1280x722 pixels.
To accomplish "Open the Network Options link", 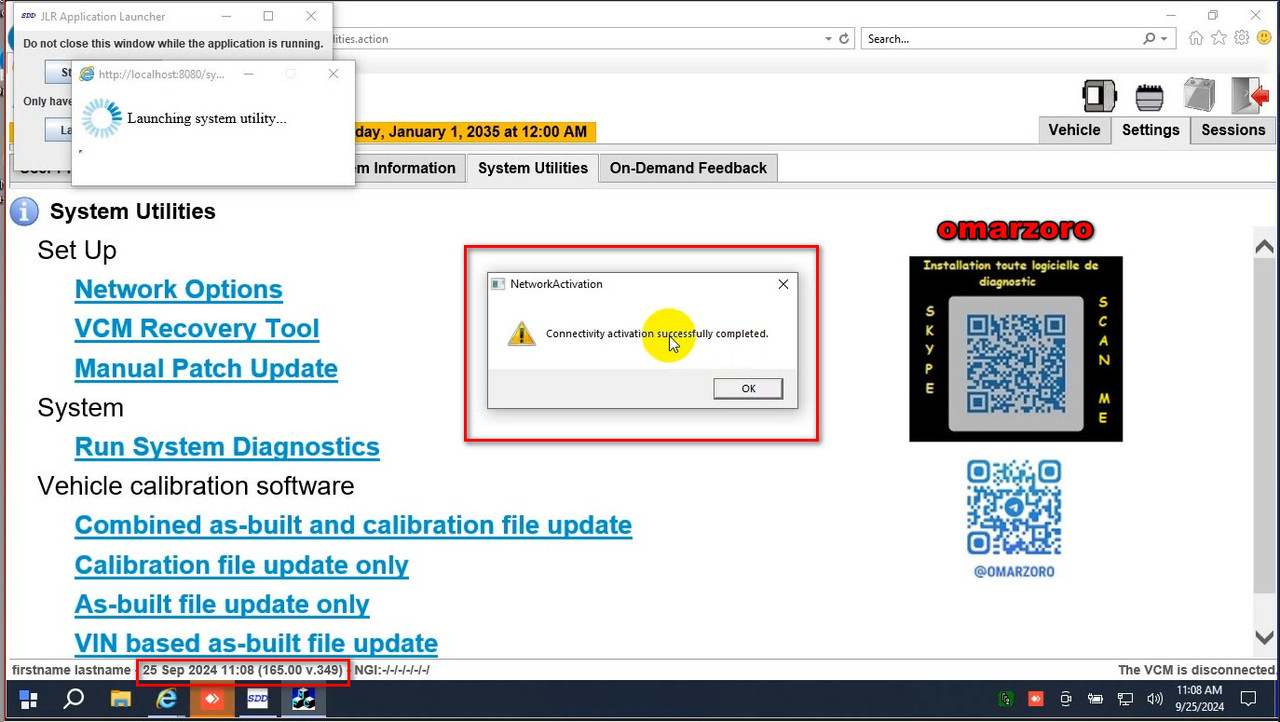I will [179, 289].
